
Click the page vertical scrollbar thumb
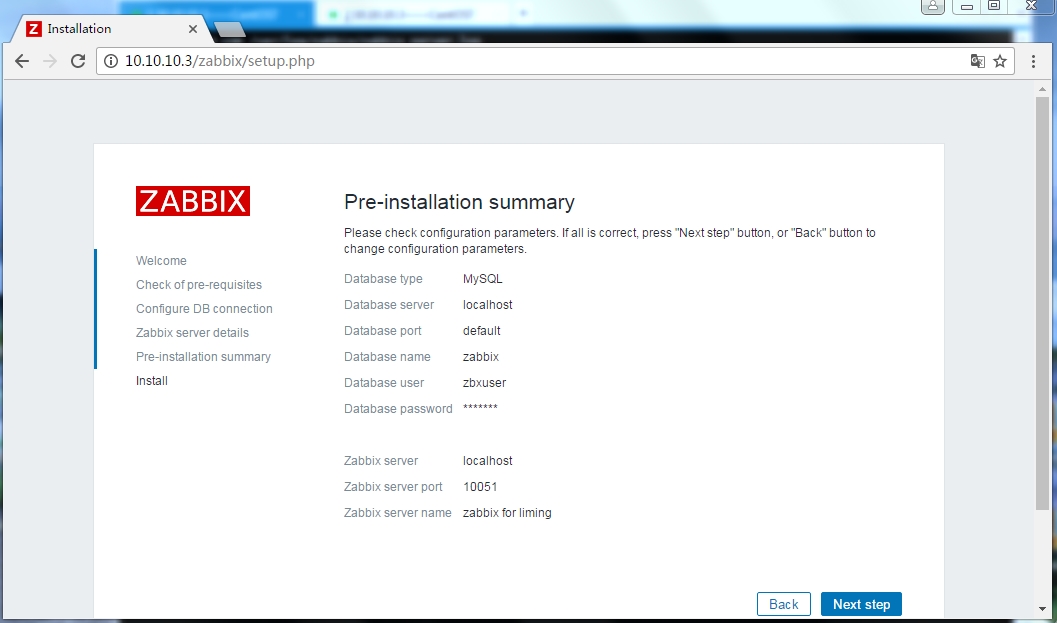pyautogui.click(x=1042, y=303)
